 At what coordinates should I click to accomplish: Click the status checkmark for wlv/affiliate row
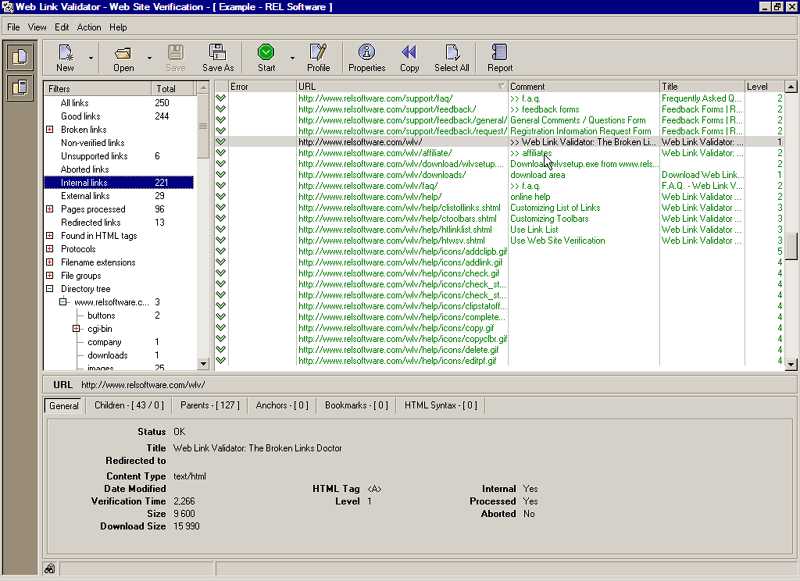click(x=221, y=153)
